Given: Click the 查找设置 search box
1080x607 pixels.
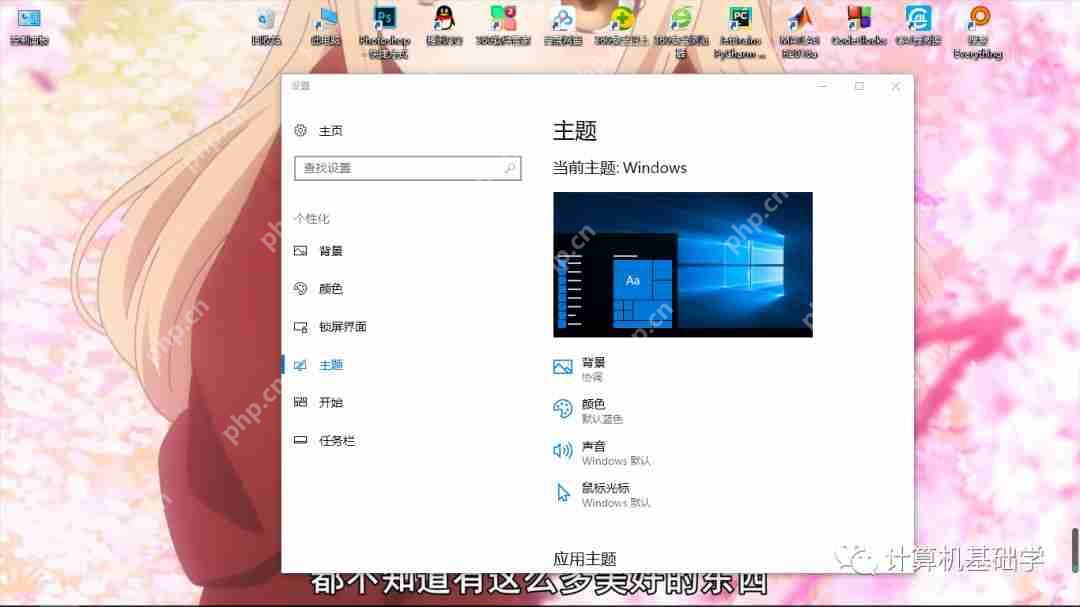Looking at the screenshot, I should [407, 168].
